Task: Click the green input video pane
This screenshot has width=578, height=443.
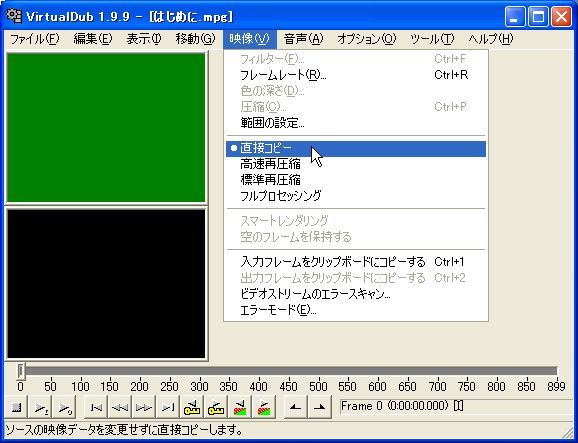Action: click(x=106, y=128)
